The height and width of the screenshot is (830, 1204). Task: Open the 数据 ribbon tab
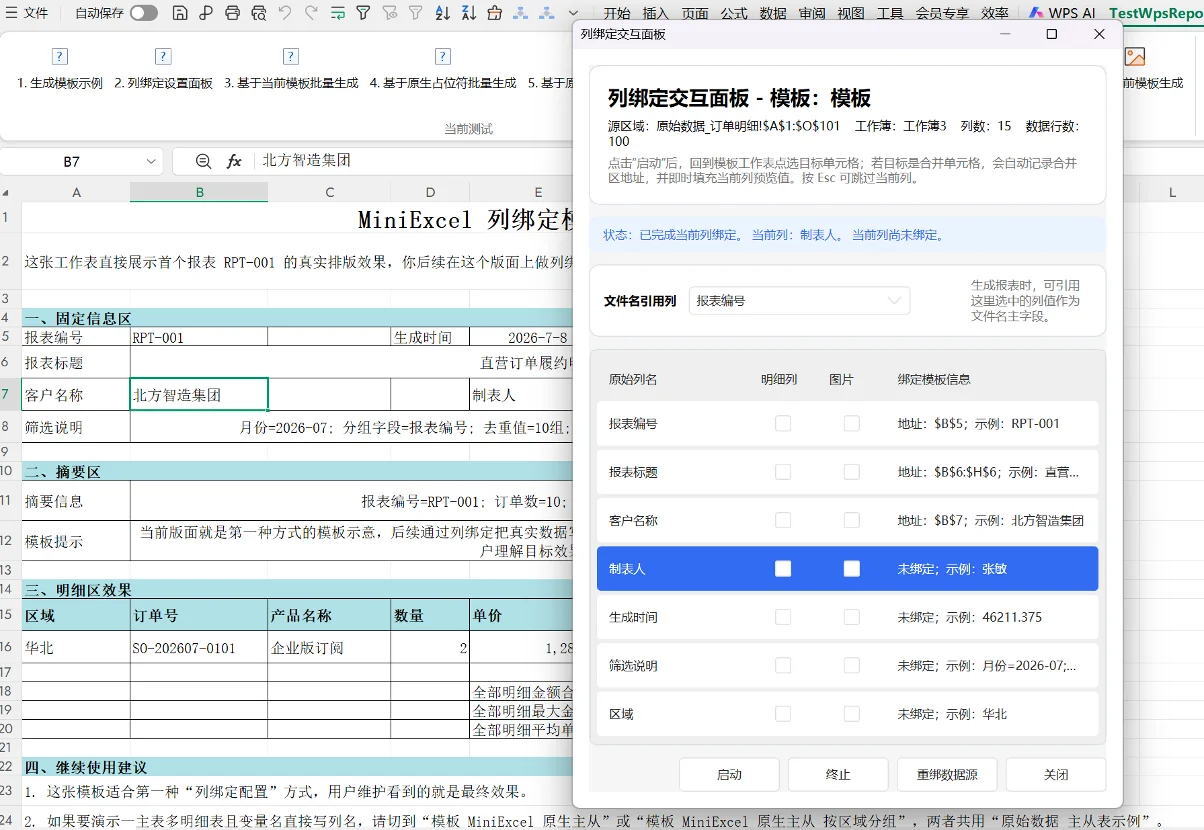tap(773, 13)
